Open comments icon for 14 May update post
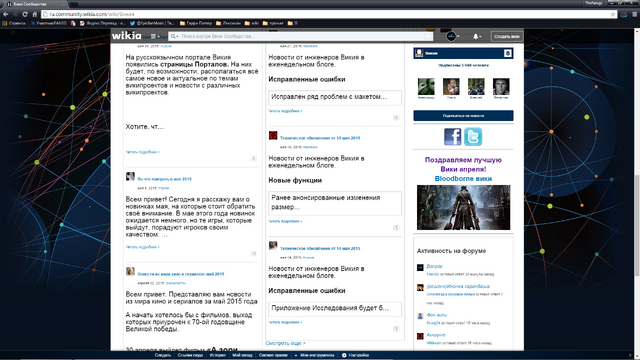Viewport: 640px width, 360px height. 396,329
